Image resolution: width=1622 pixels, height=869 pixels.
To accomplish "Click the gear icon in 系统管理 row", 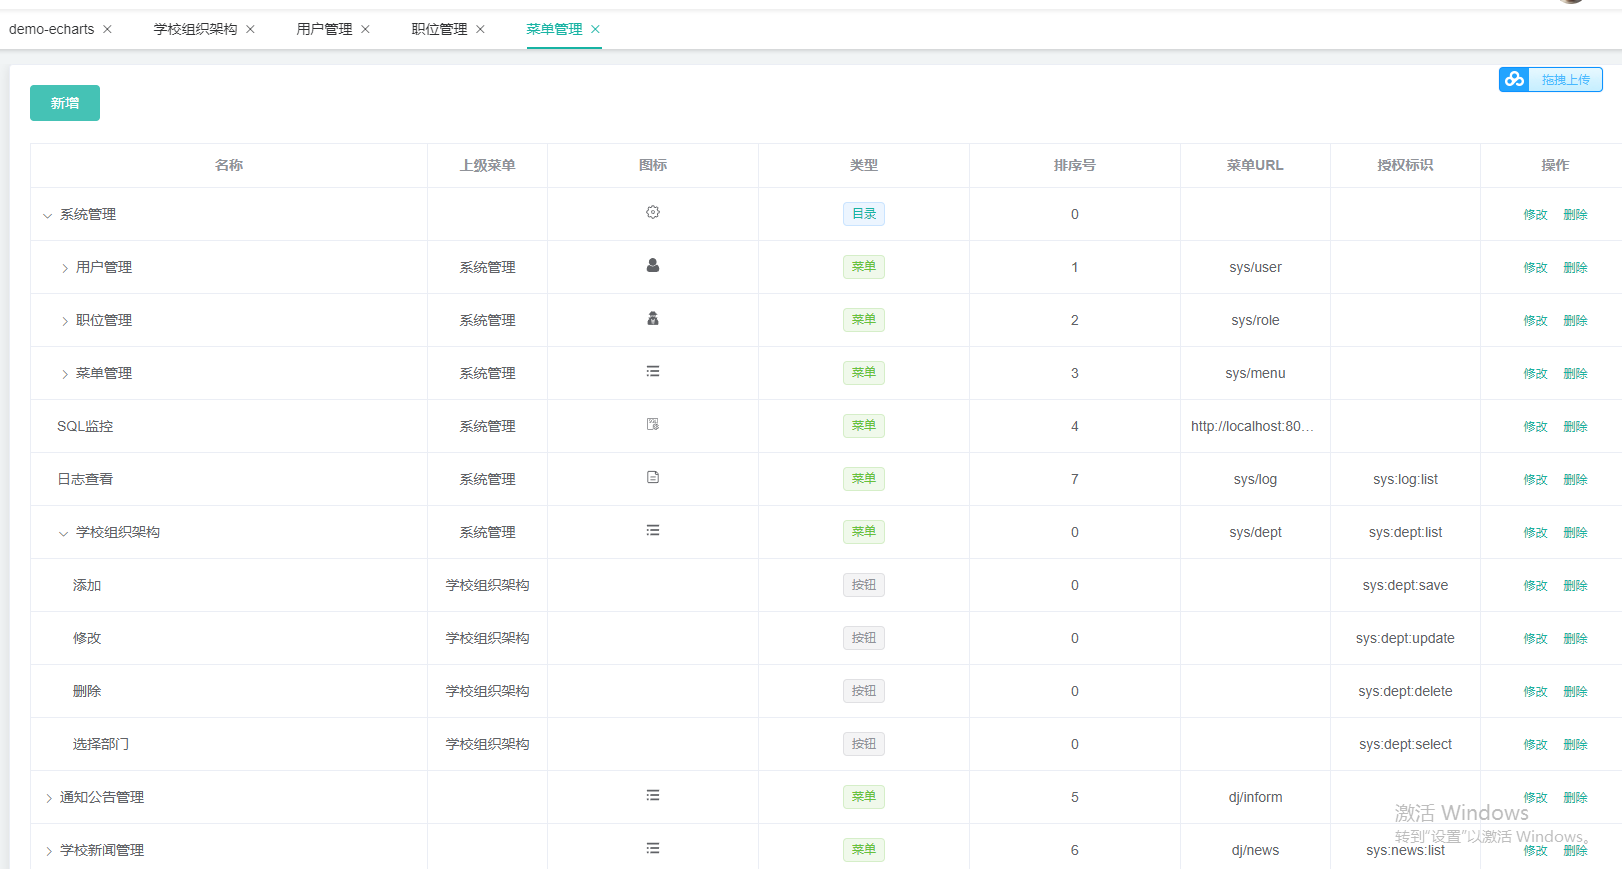I will click(653, 212).
